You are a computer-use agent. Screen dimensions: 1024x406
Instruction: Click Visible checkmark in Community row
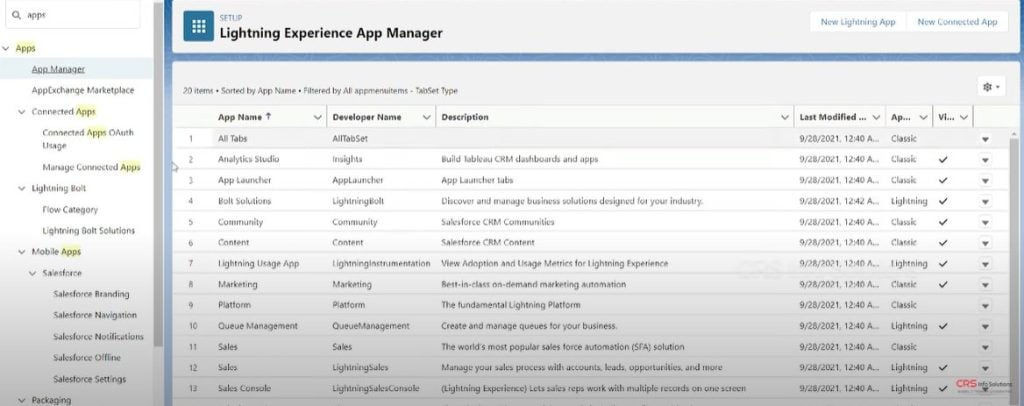point(942,222)
